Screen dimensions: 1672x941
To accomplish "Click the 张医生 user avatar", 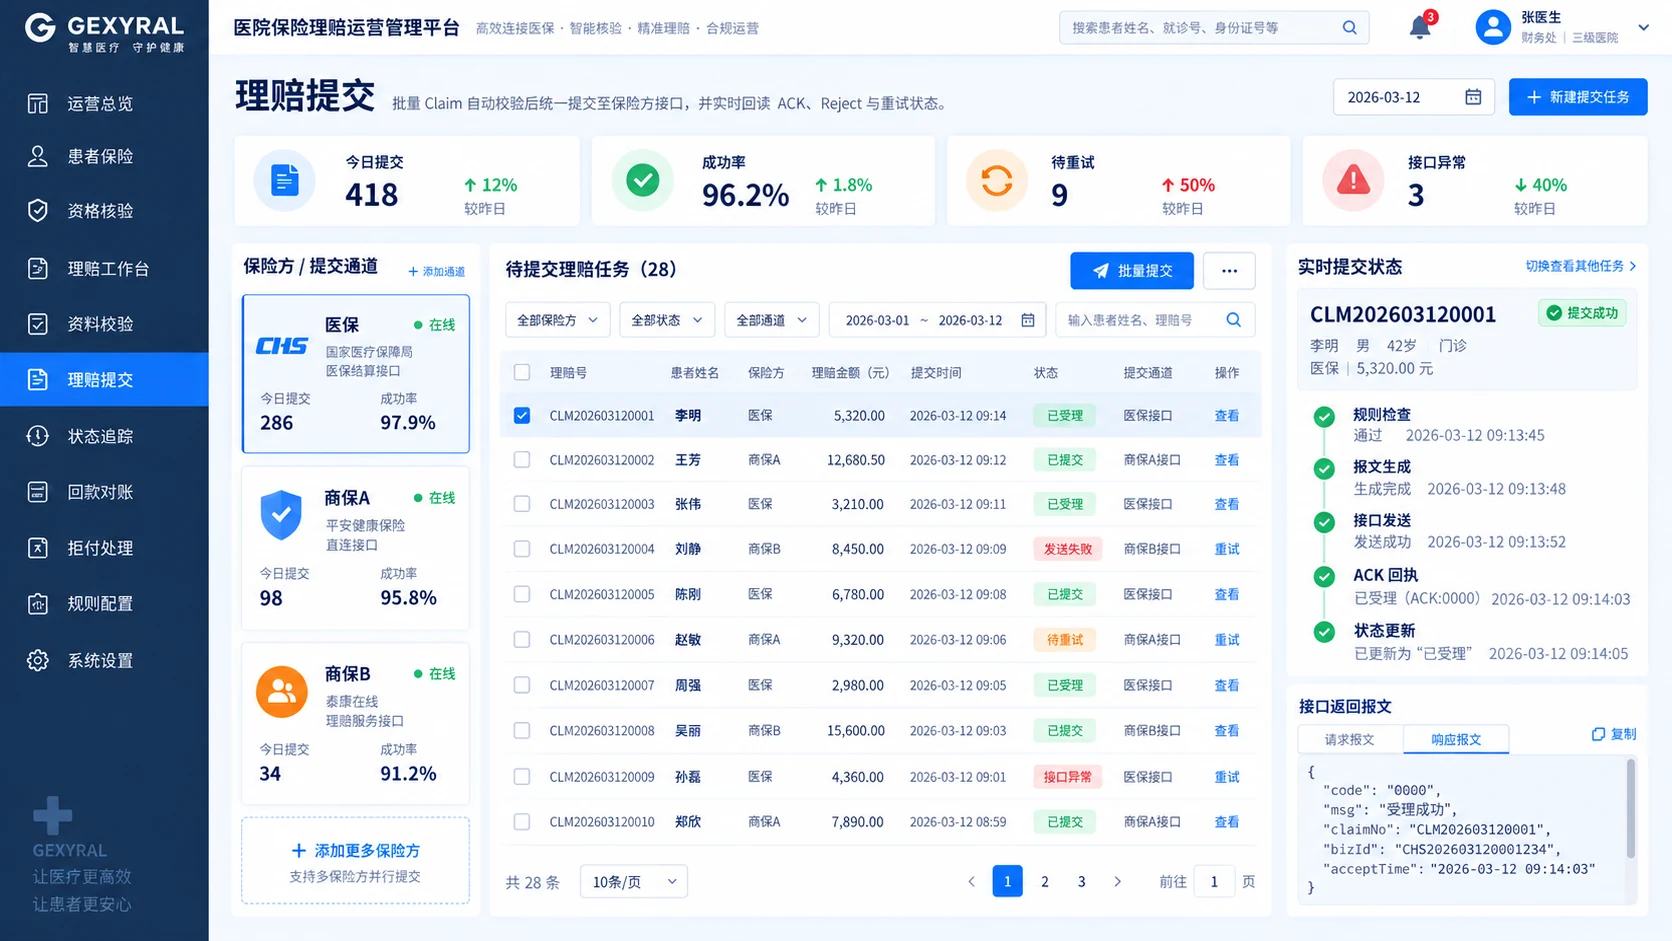I will (x=1492, y=27).
